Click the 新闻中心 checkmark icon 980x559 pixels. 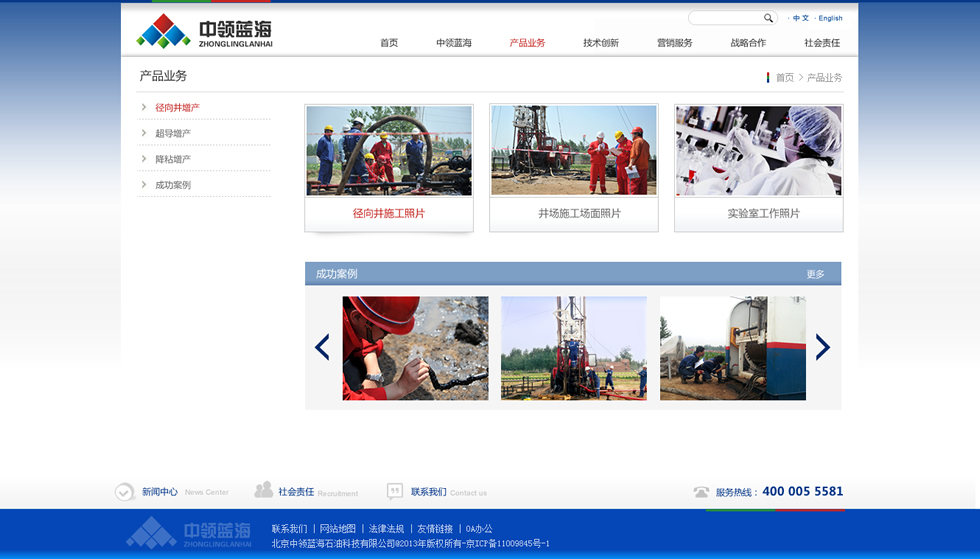tap(124, 492)
